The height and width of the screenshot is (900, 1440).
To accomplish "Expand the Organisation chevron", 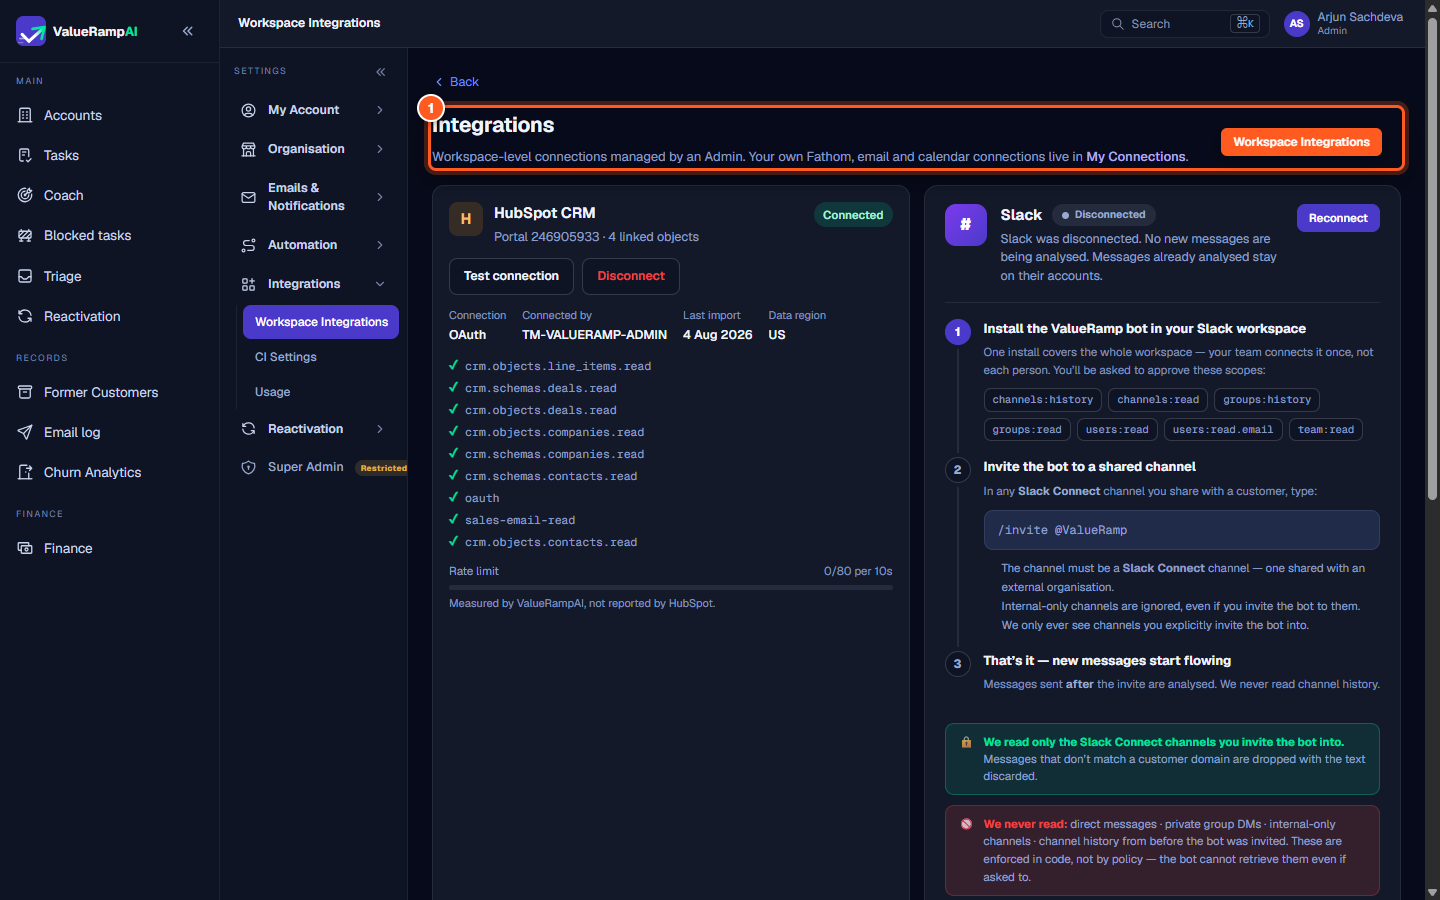I will pos(380,149).
